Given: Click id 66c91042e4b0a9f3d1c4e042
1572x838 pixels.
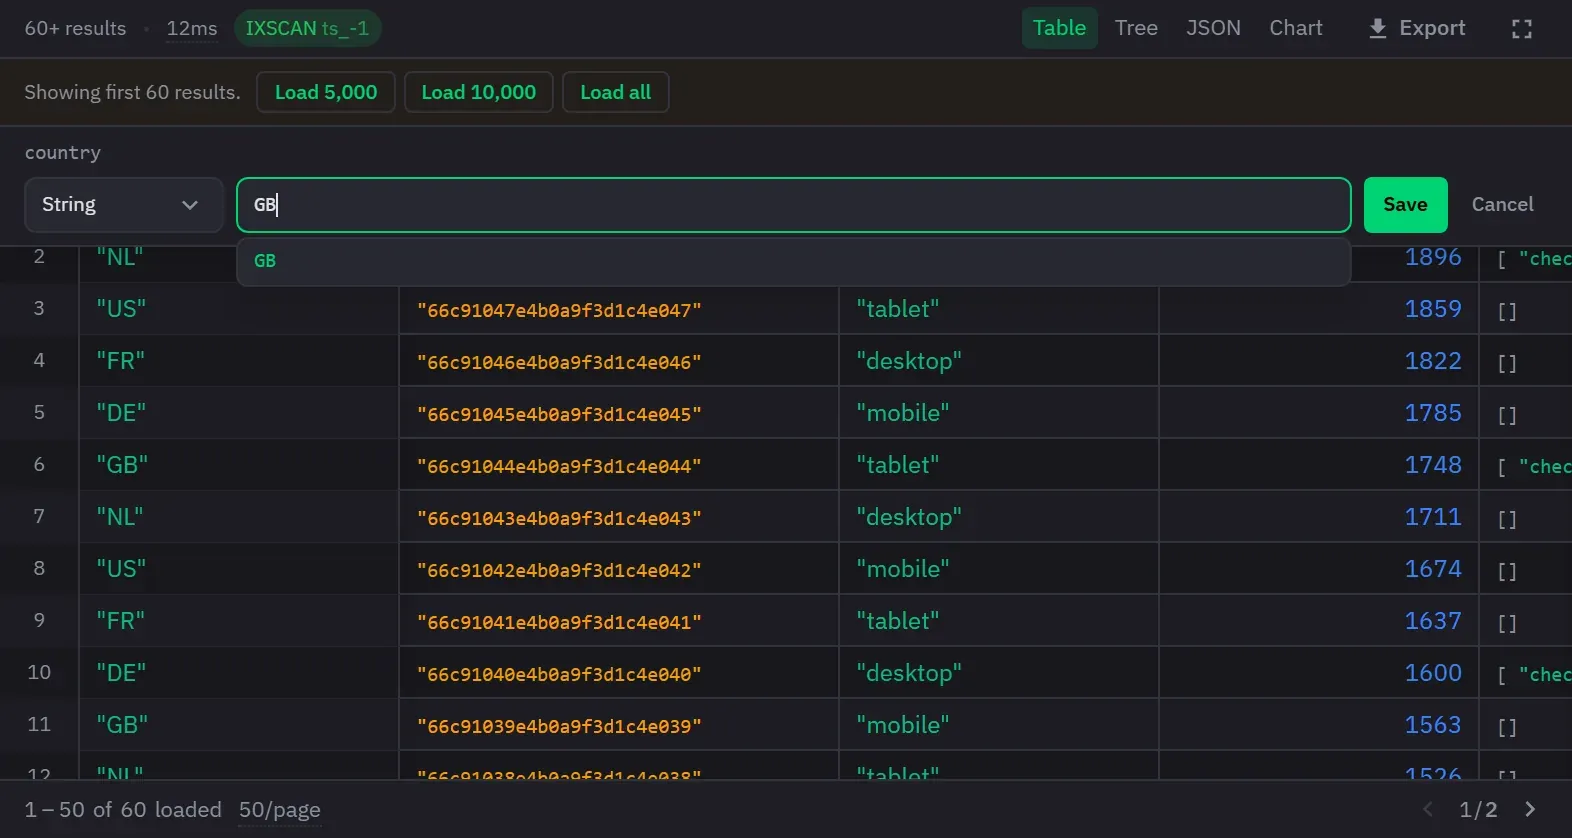Looking at the screenshot, I should point(559,570).
